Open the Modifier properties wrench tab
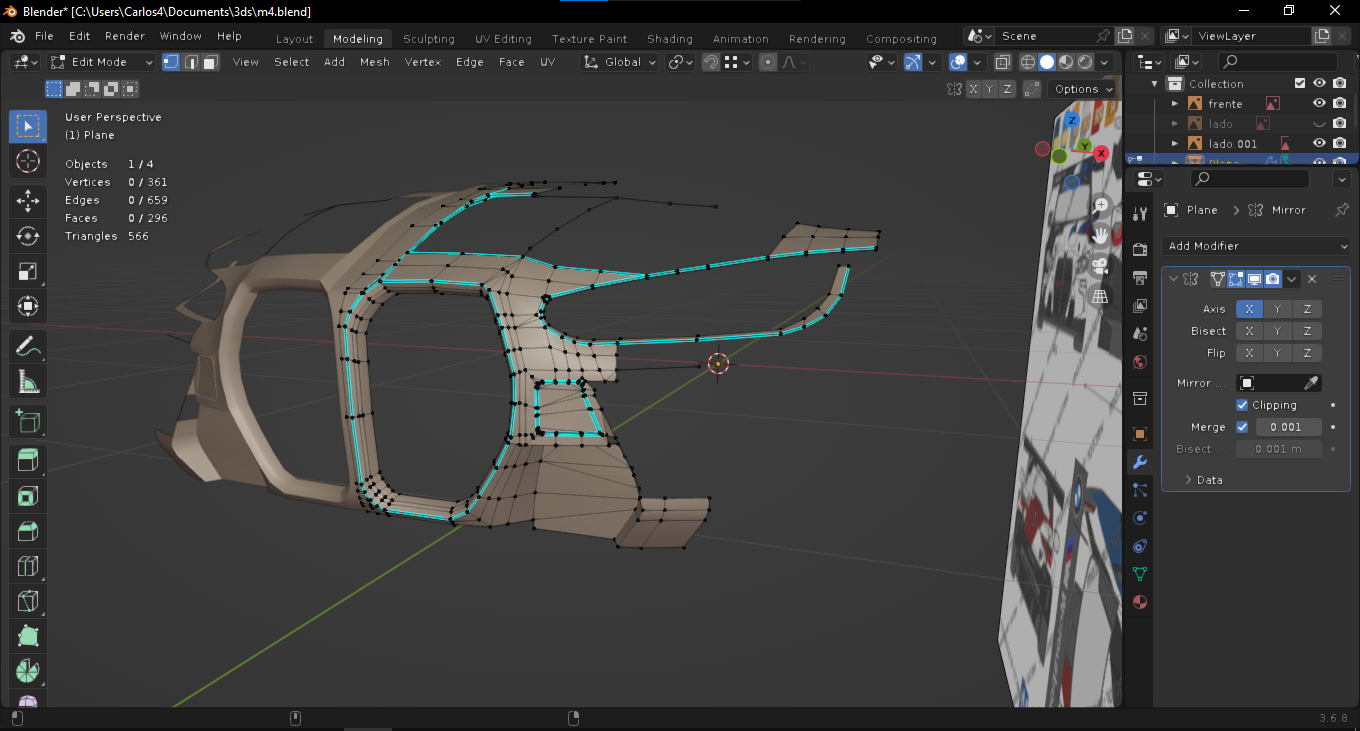Screen dimensions: 1360x731 coord(1139,462)
